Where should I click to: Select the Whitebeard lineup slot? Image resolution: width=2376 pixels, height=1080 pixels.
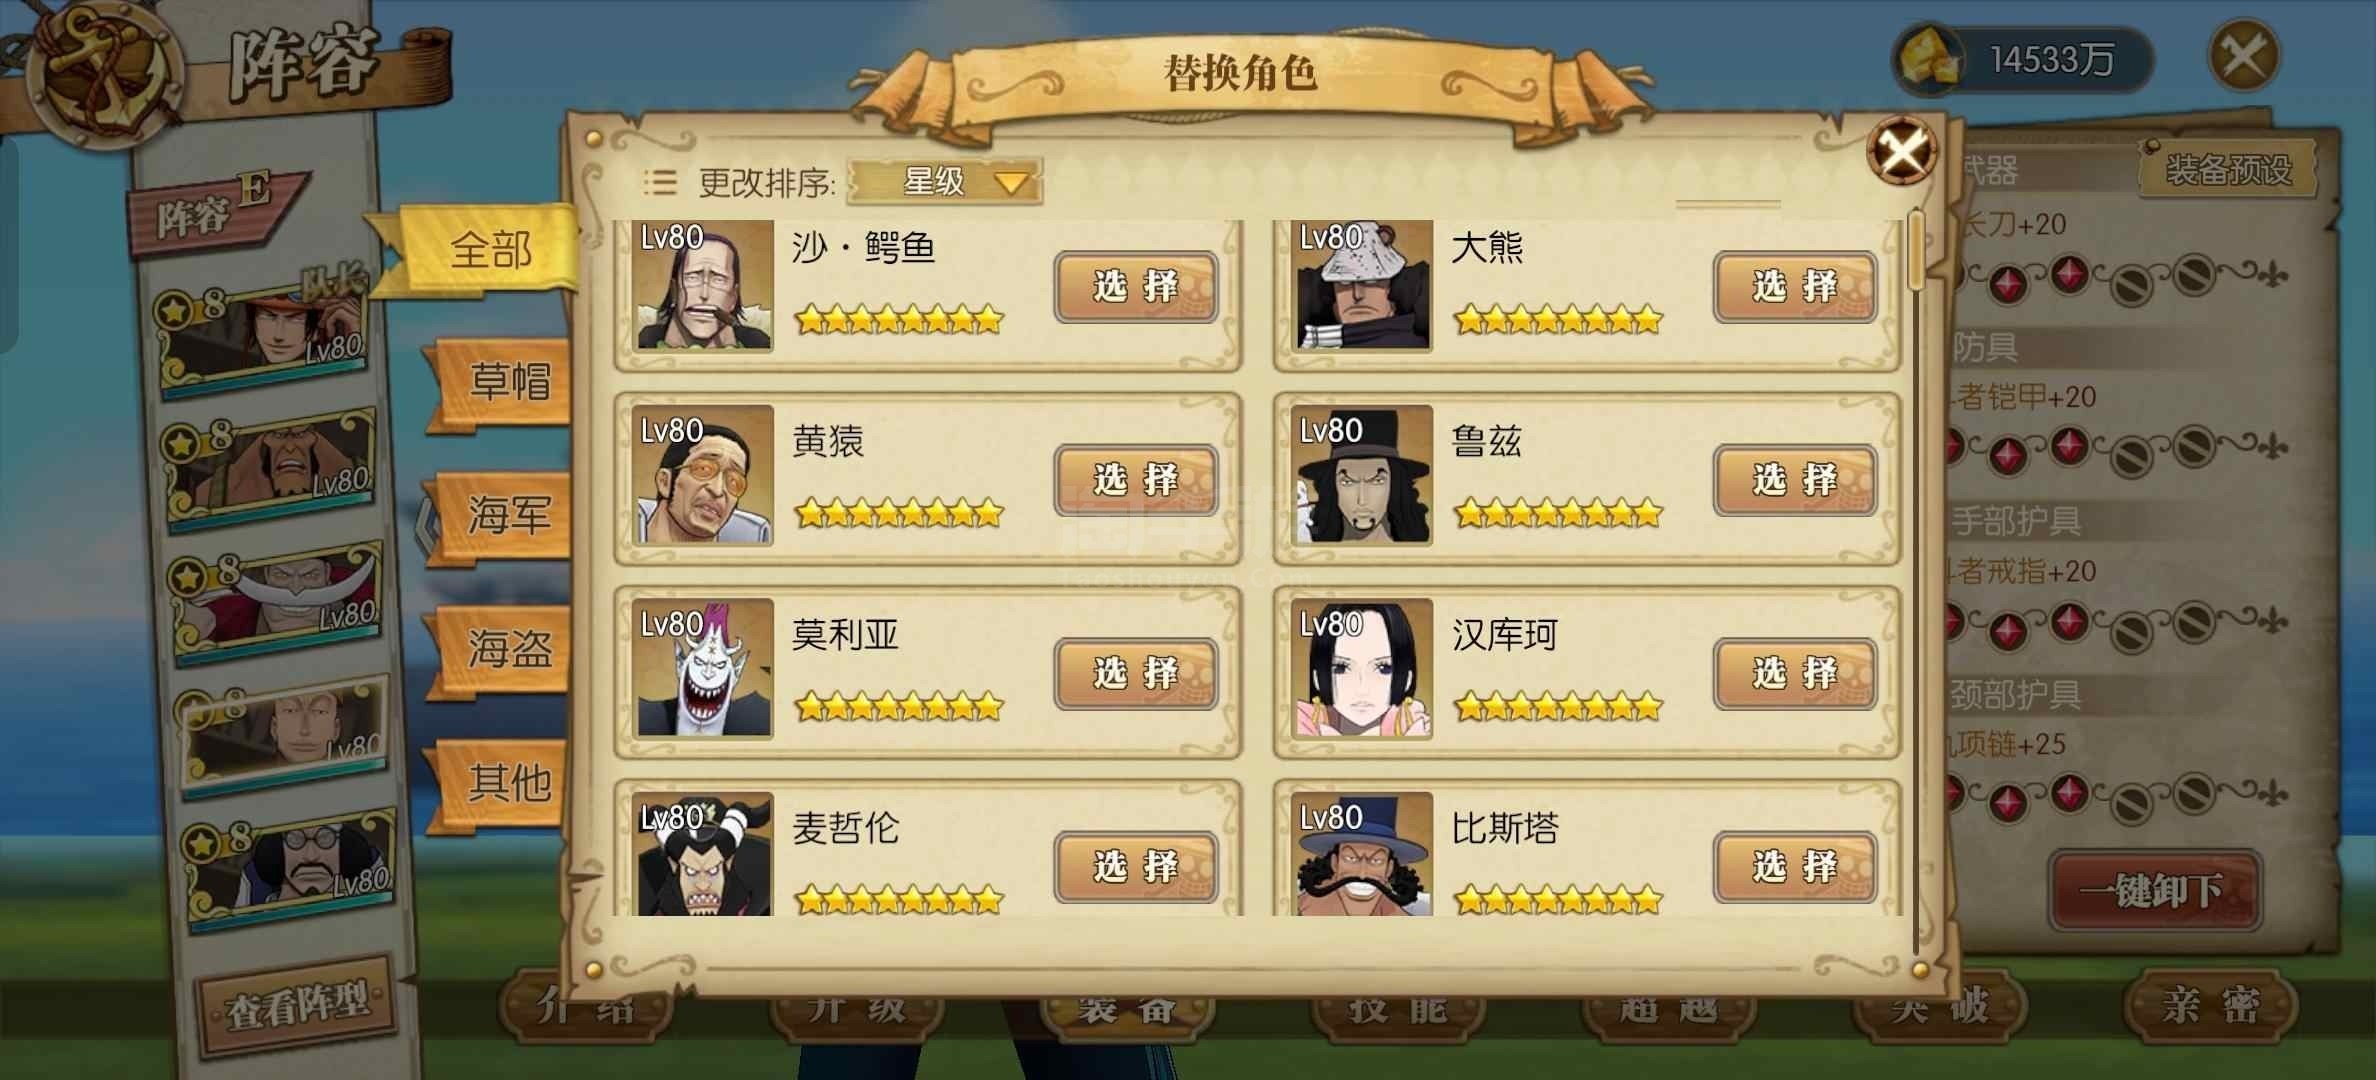point(277,600)
